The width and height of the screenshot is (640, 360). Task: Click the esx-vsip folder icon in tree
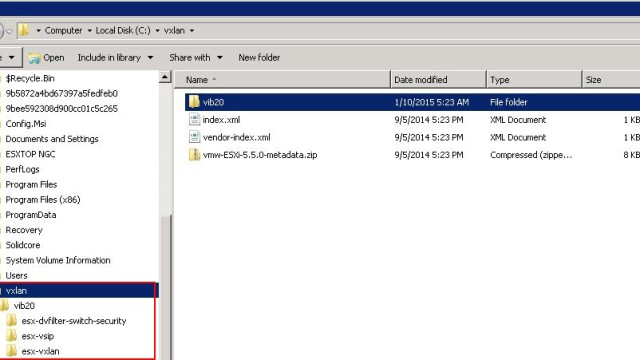click(x=12, y=336)
